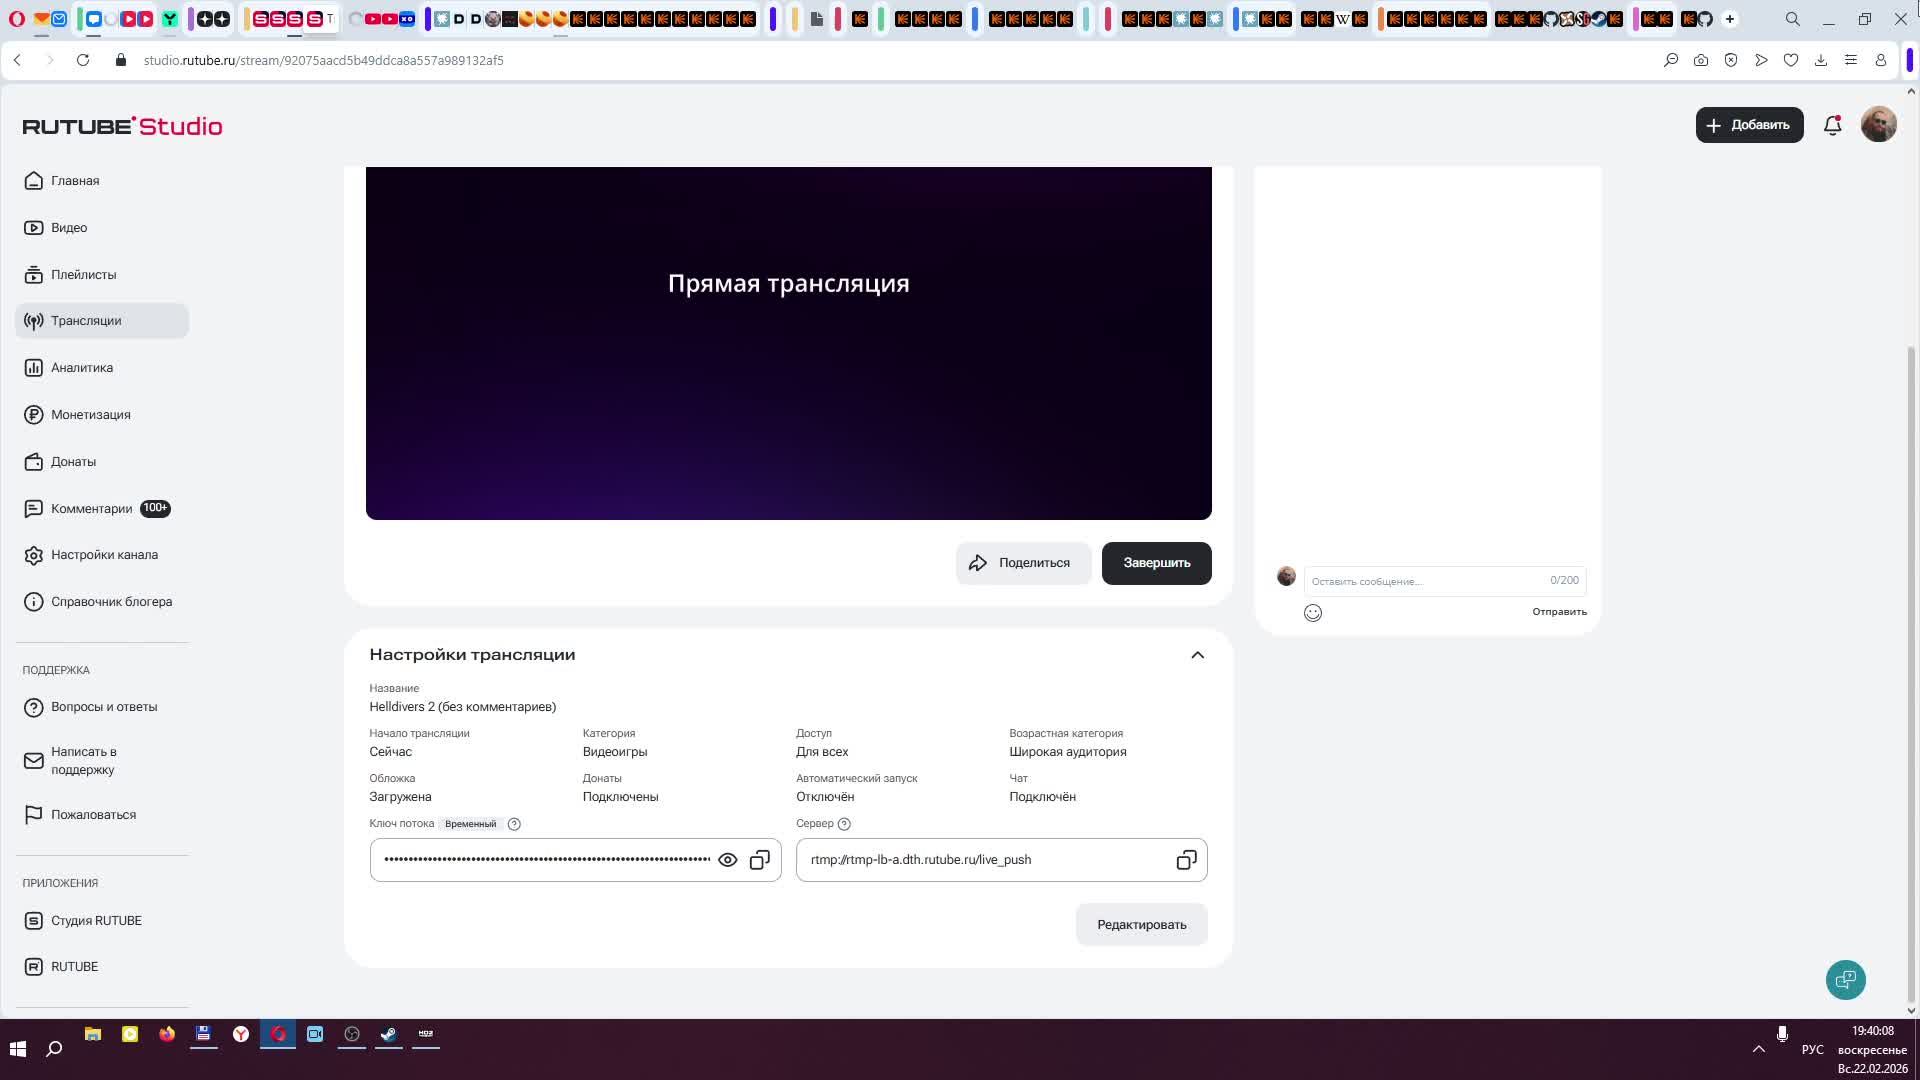Open notifications bell
This screenshot has width=1920, height=1080.
coord(1832,125)
